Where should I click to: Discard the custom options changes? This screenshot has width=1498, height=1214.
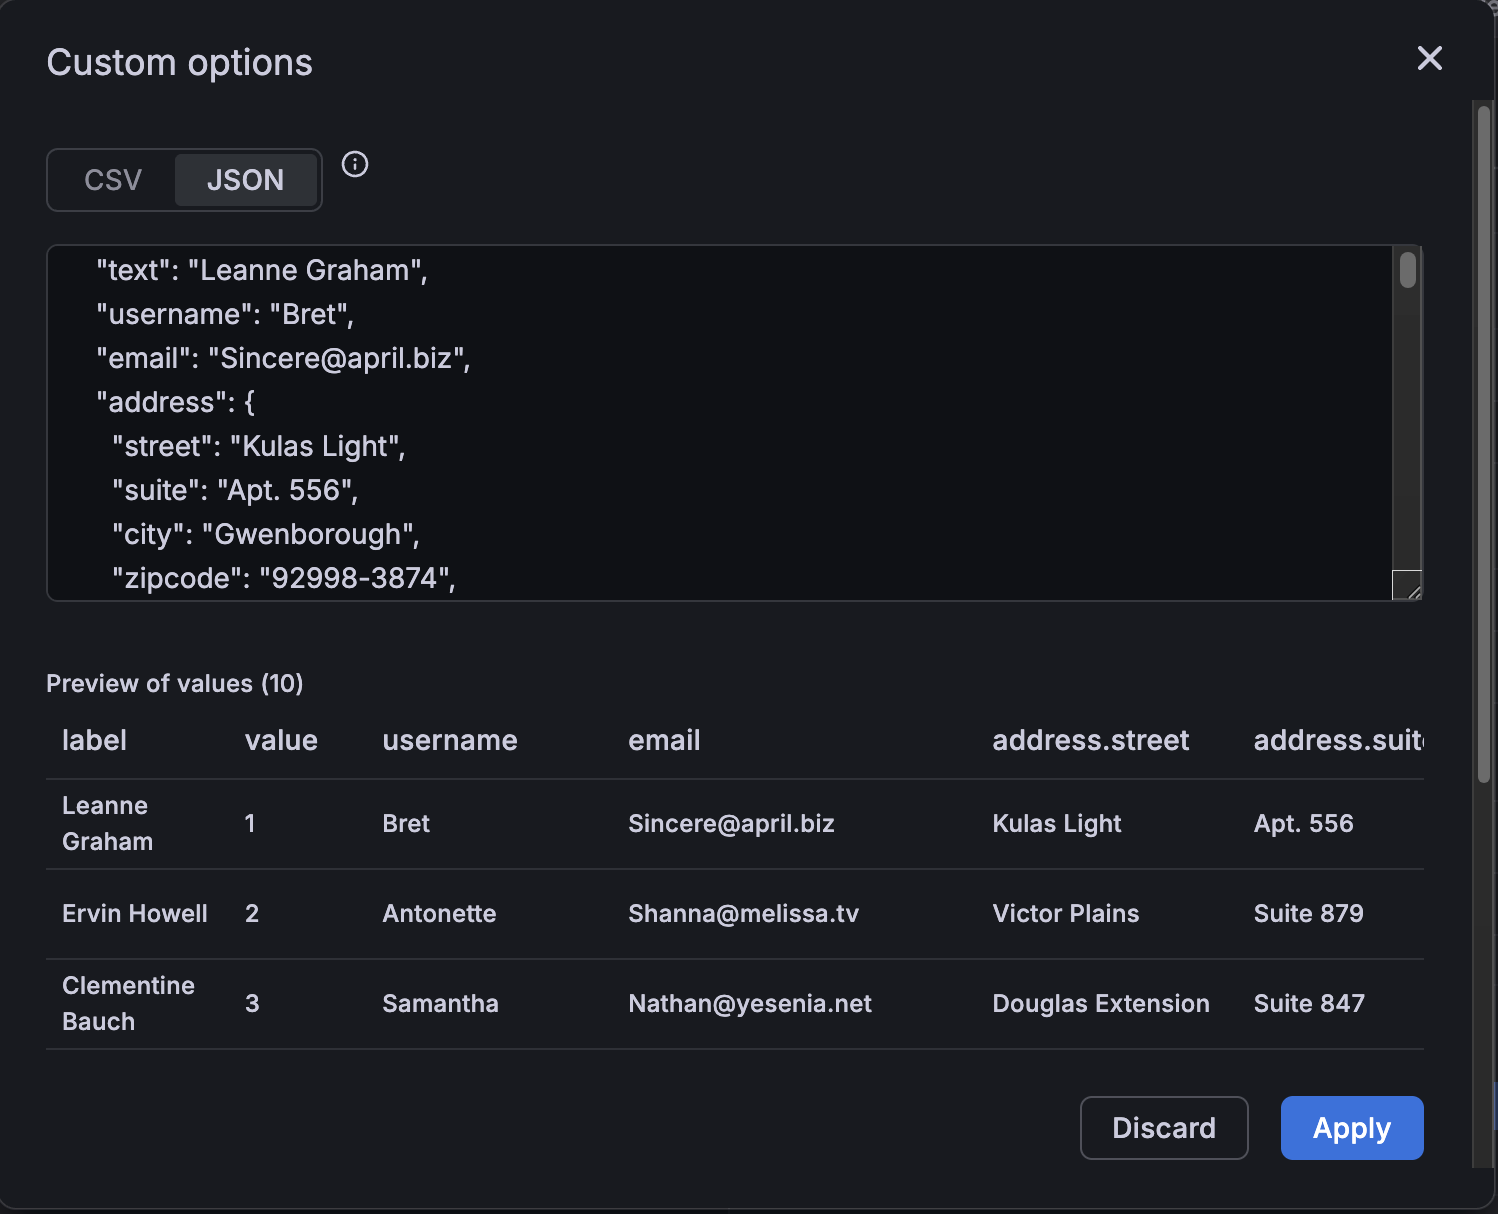click(1163, 1128)
